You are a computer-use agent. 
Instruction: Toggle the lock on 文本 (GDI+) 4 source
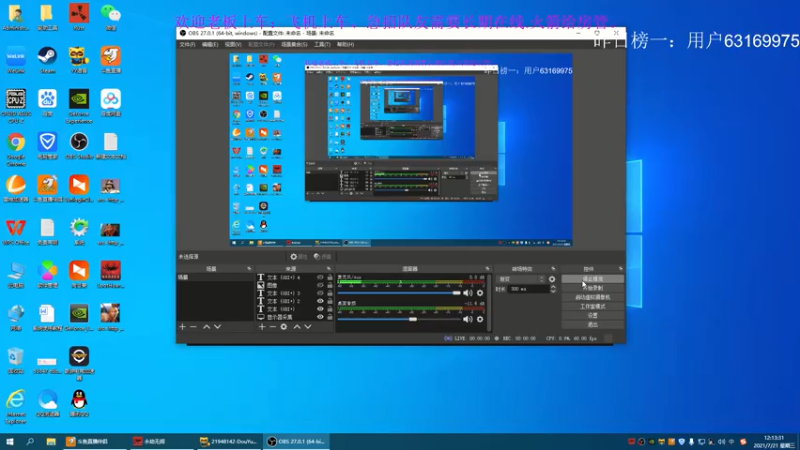[330, 278]
